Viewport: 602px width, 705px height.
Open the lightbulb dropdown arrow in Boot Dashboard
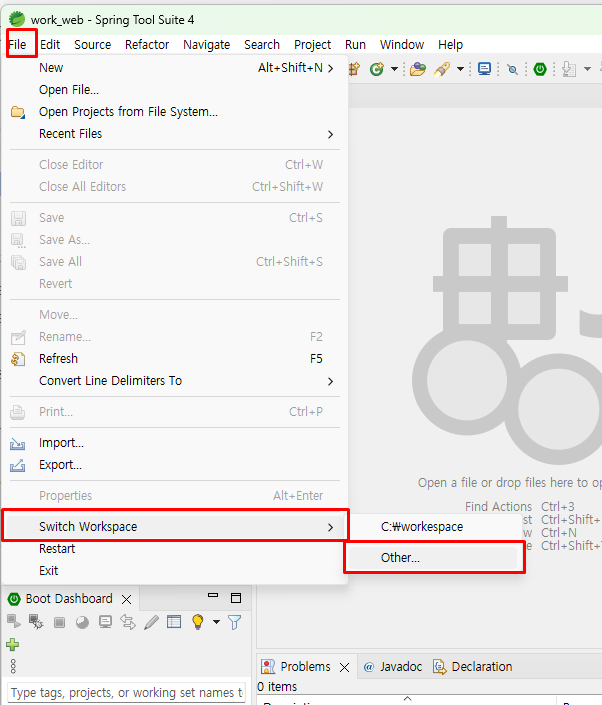coord(216,622)
